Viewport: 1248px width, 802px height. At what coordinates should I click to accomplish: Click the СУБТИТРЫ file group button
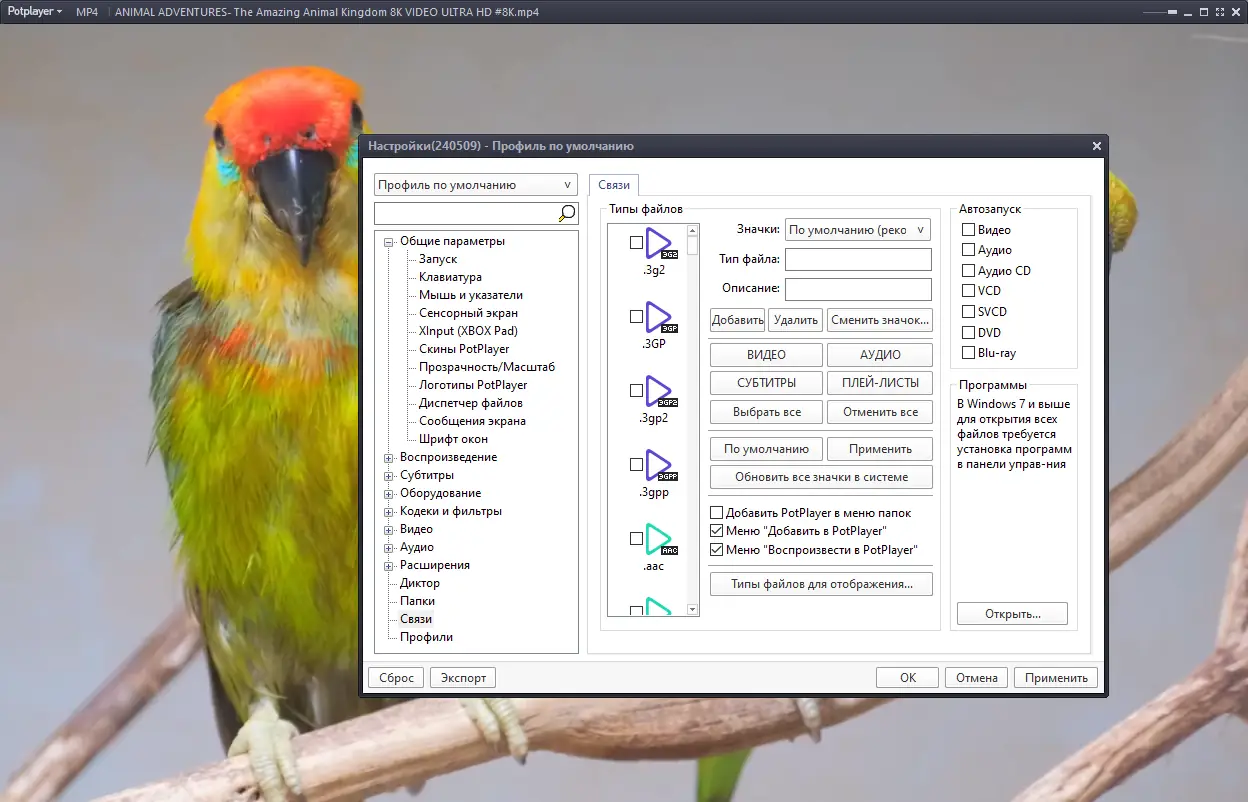coord(766,382)
